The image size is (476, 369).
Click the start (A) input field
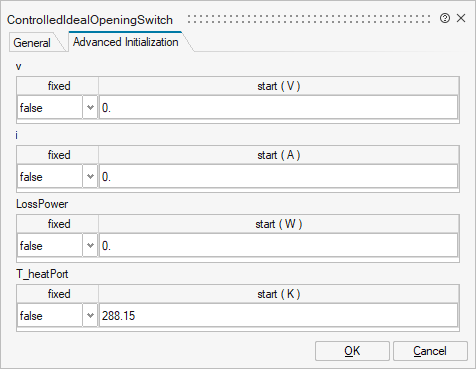(278, 177)
